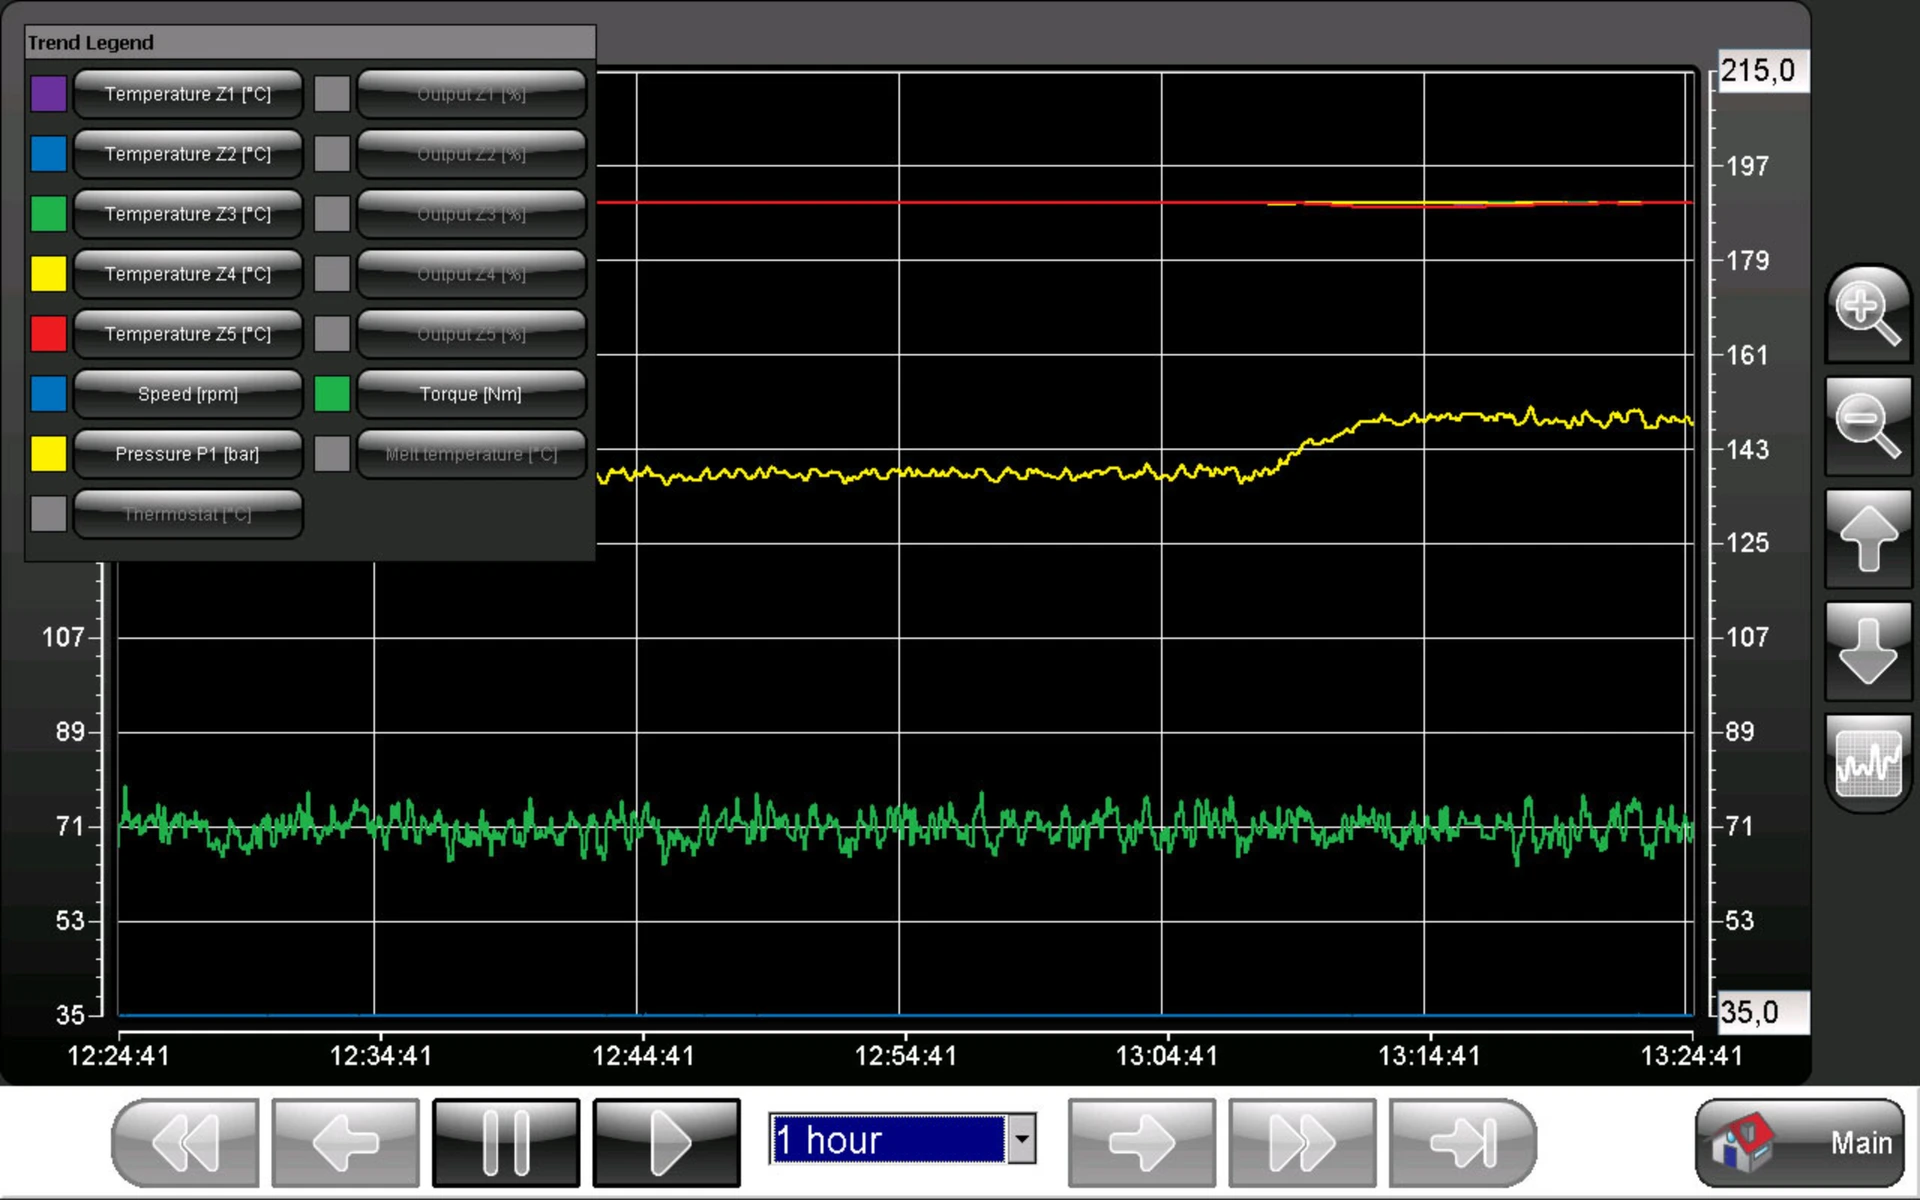Fast forward with double right arrows
Screen dimensions: 1920x1200
1302,1142
